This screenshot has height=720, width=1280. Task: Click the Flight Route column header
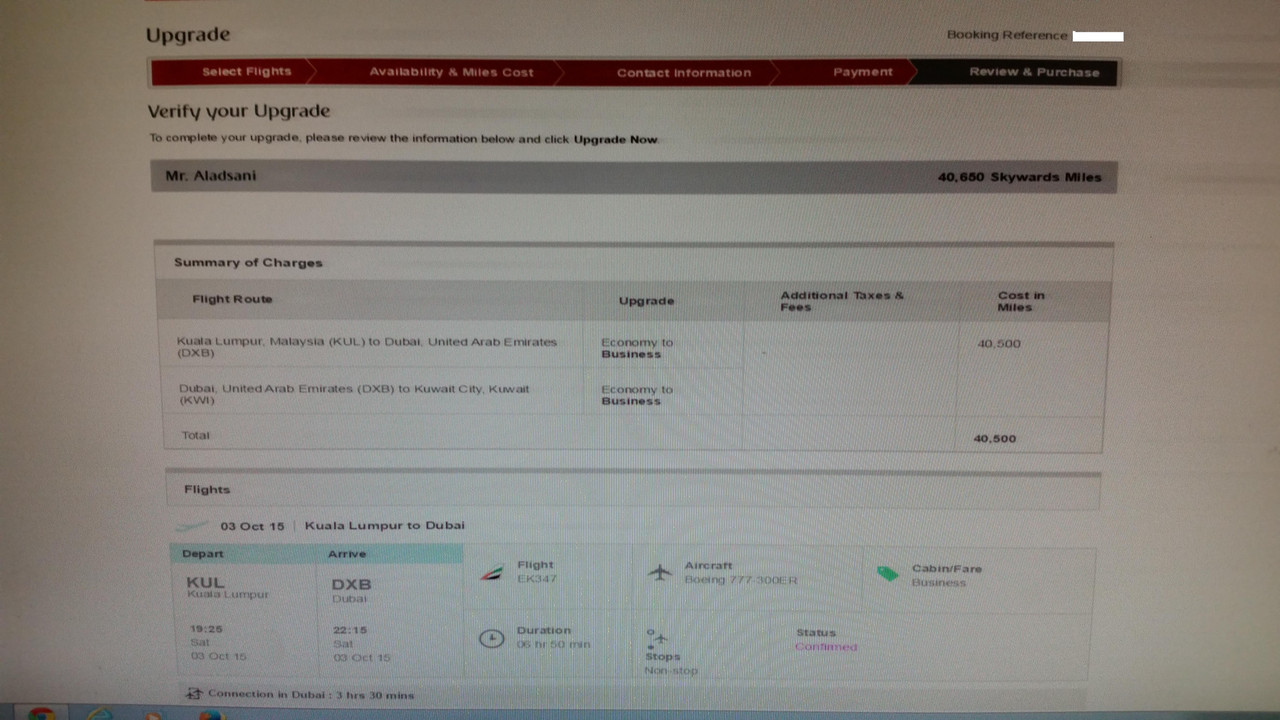pos(232,299)
